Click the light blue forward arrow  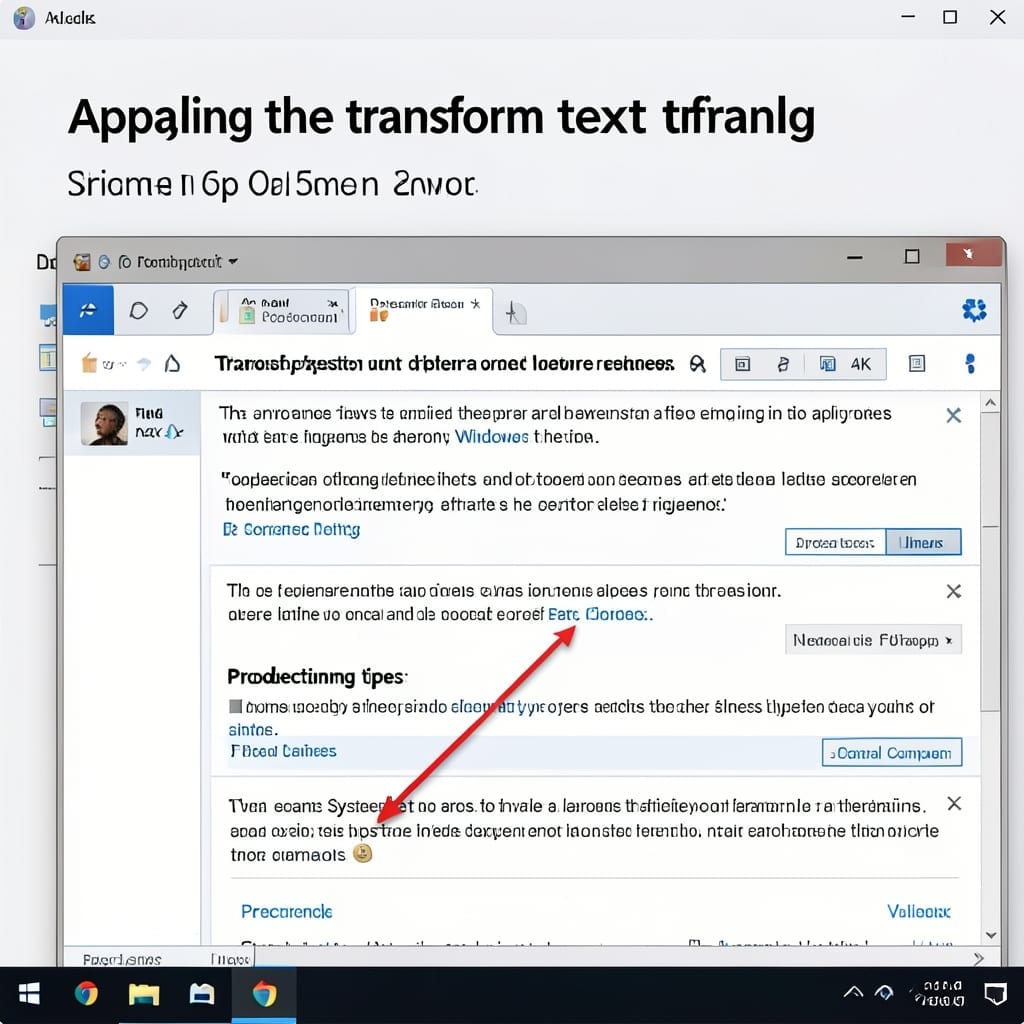144,364
